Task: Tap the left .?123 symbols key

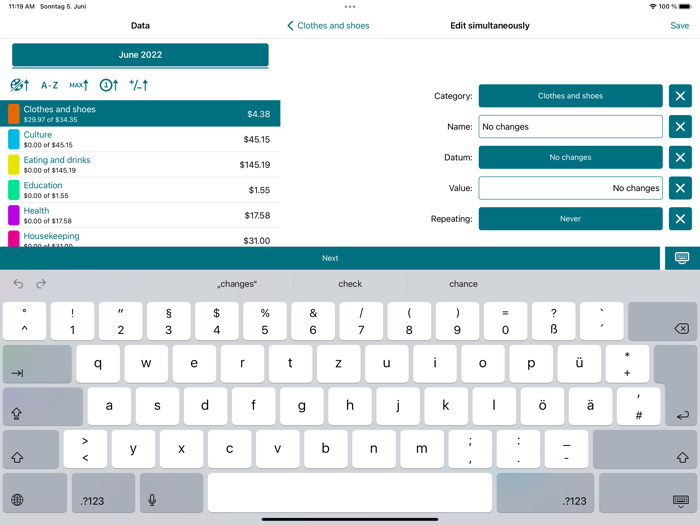Action: tap(103, 493)
